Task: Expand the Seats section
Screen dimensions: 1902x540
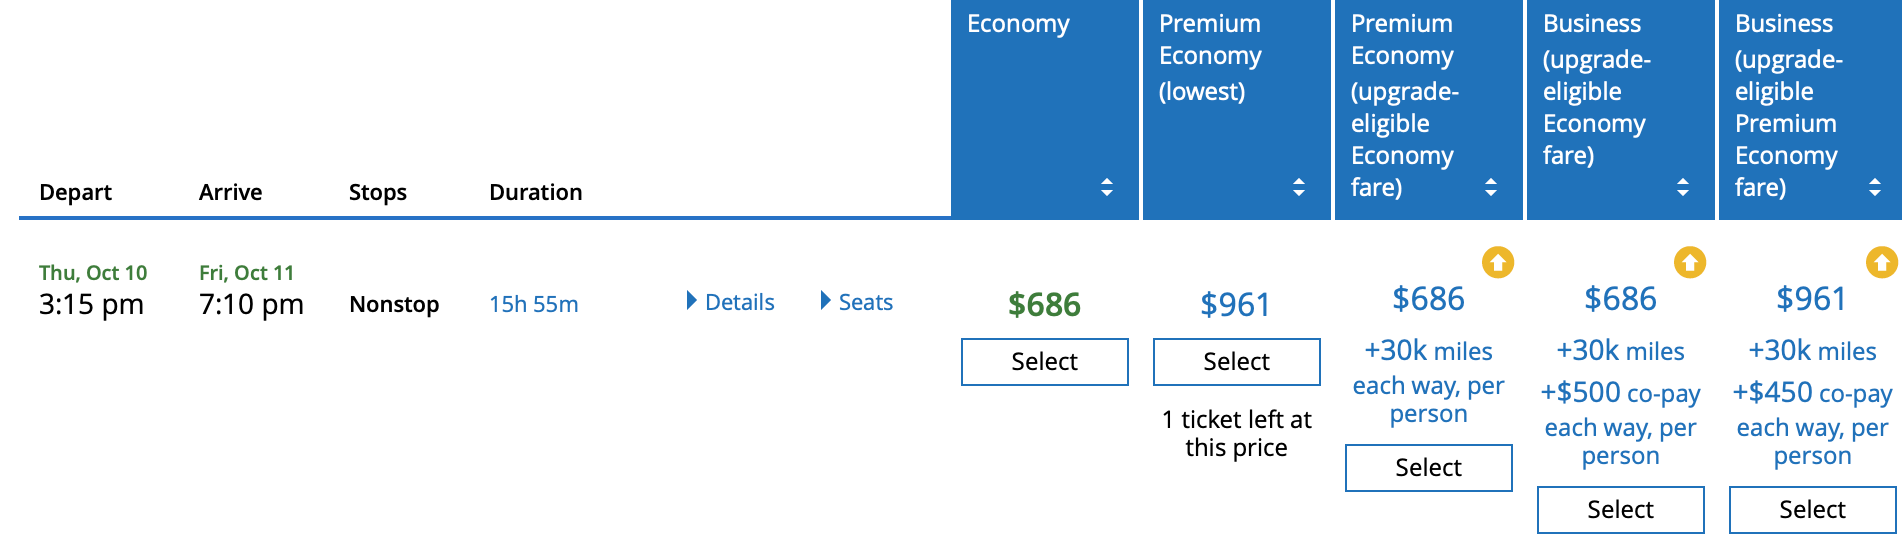Action: 857,302
